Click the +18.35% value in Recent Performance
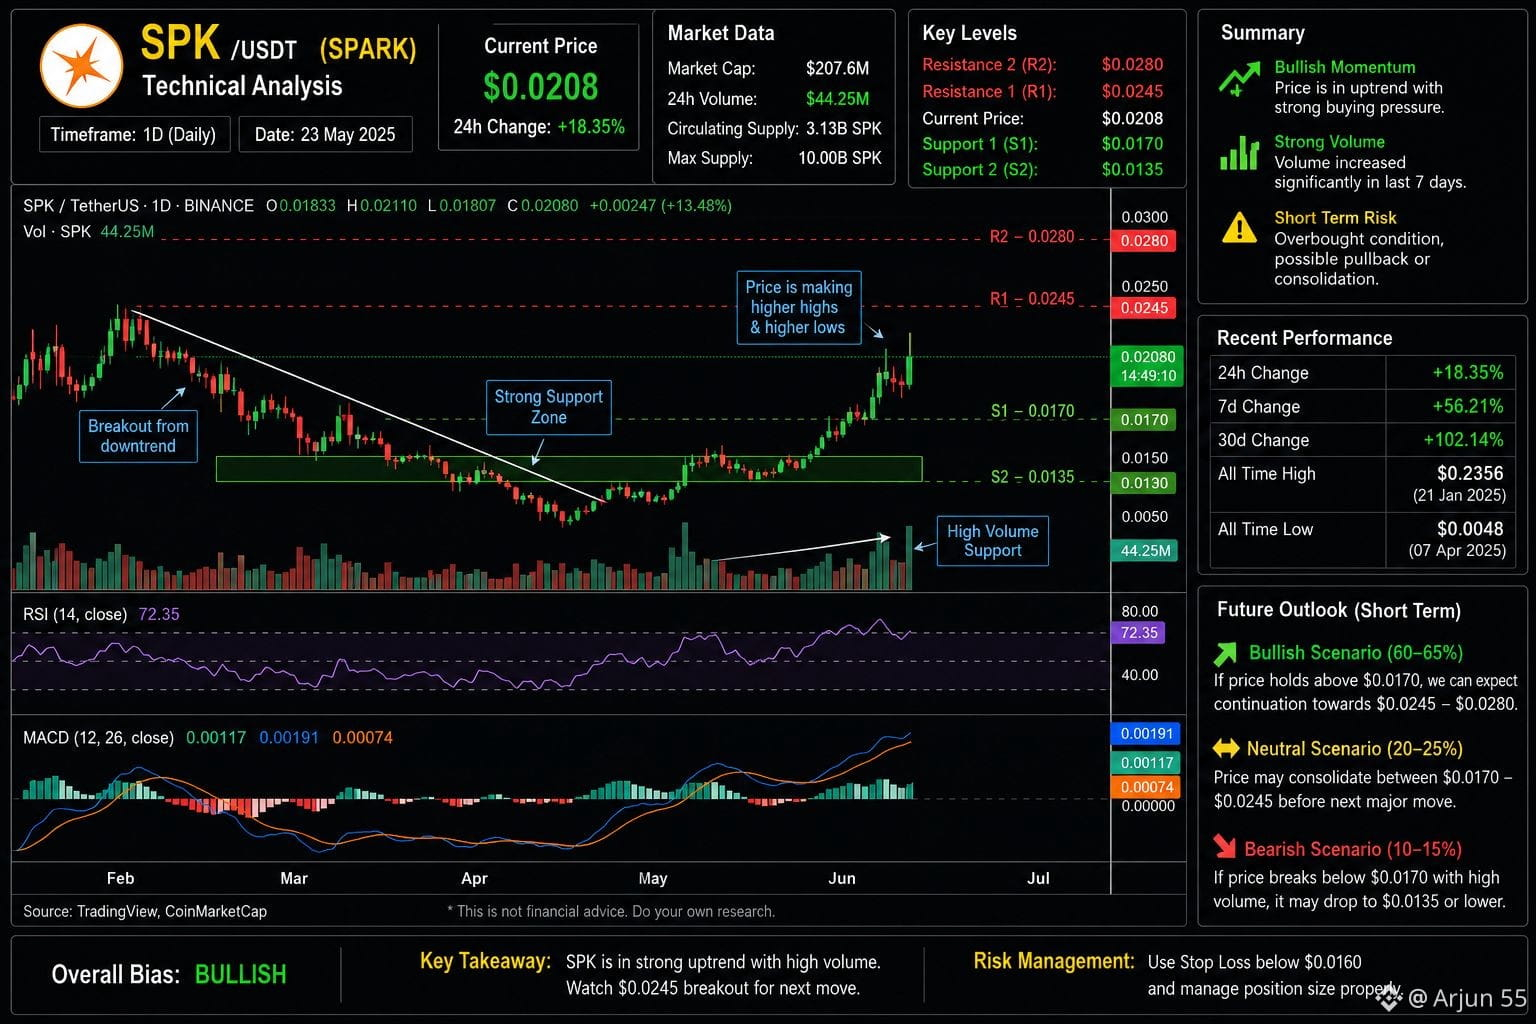This screenshot has height=1024, width=1536. [1467, 373]
